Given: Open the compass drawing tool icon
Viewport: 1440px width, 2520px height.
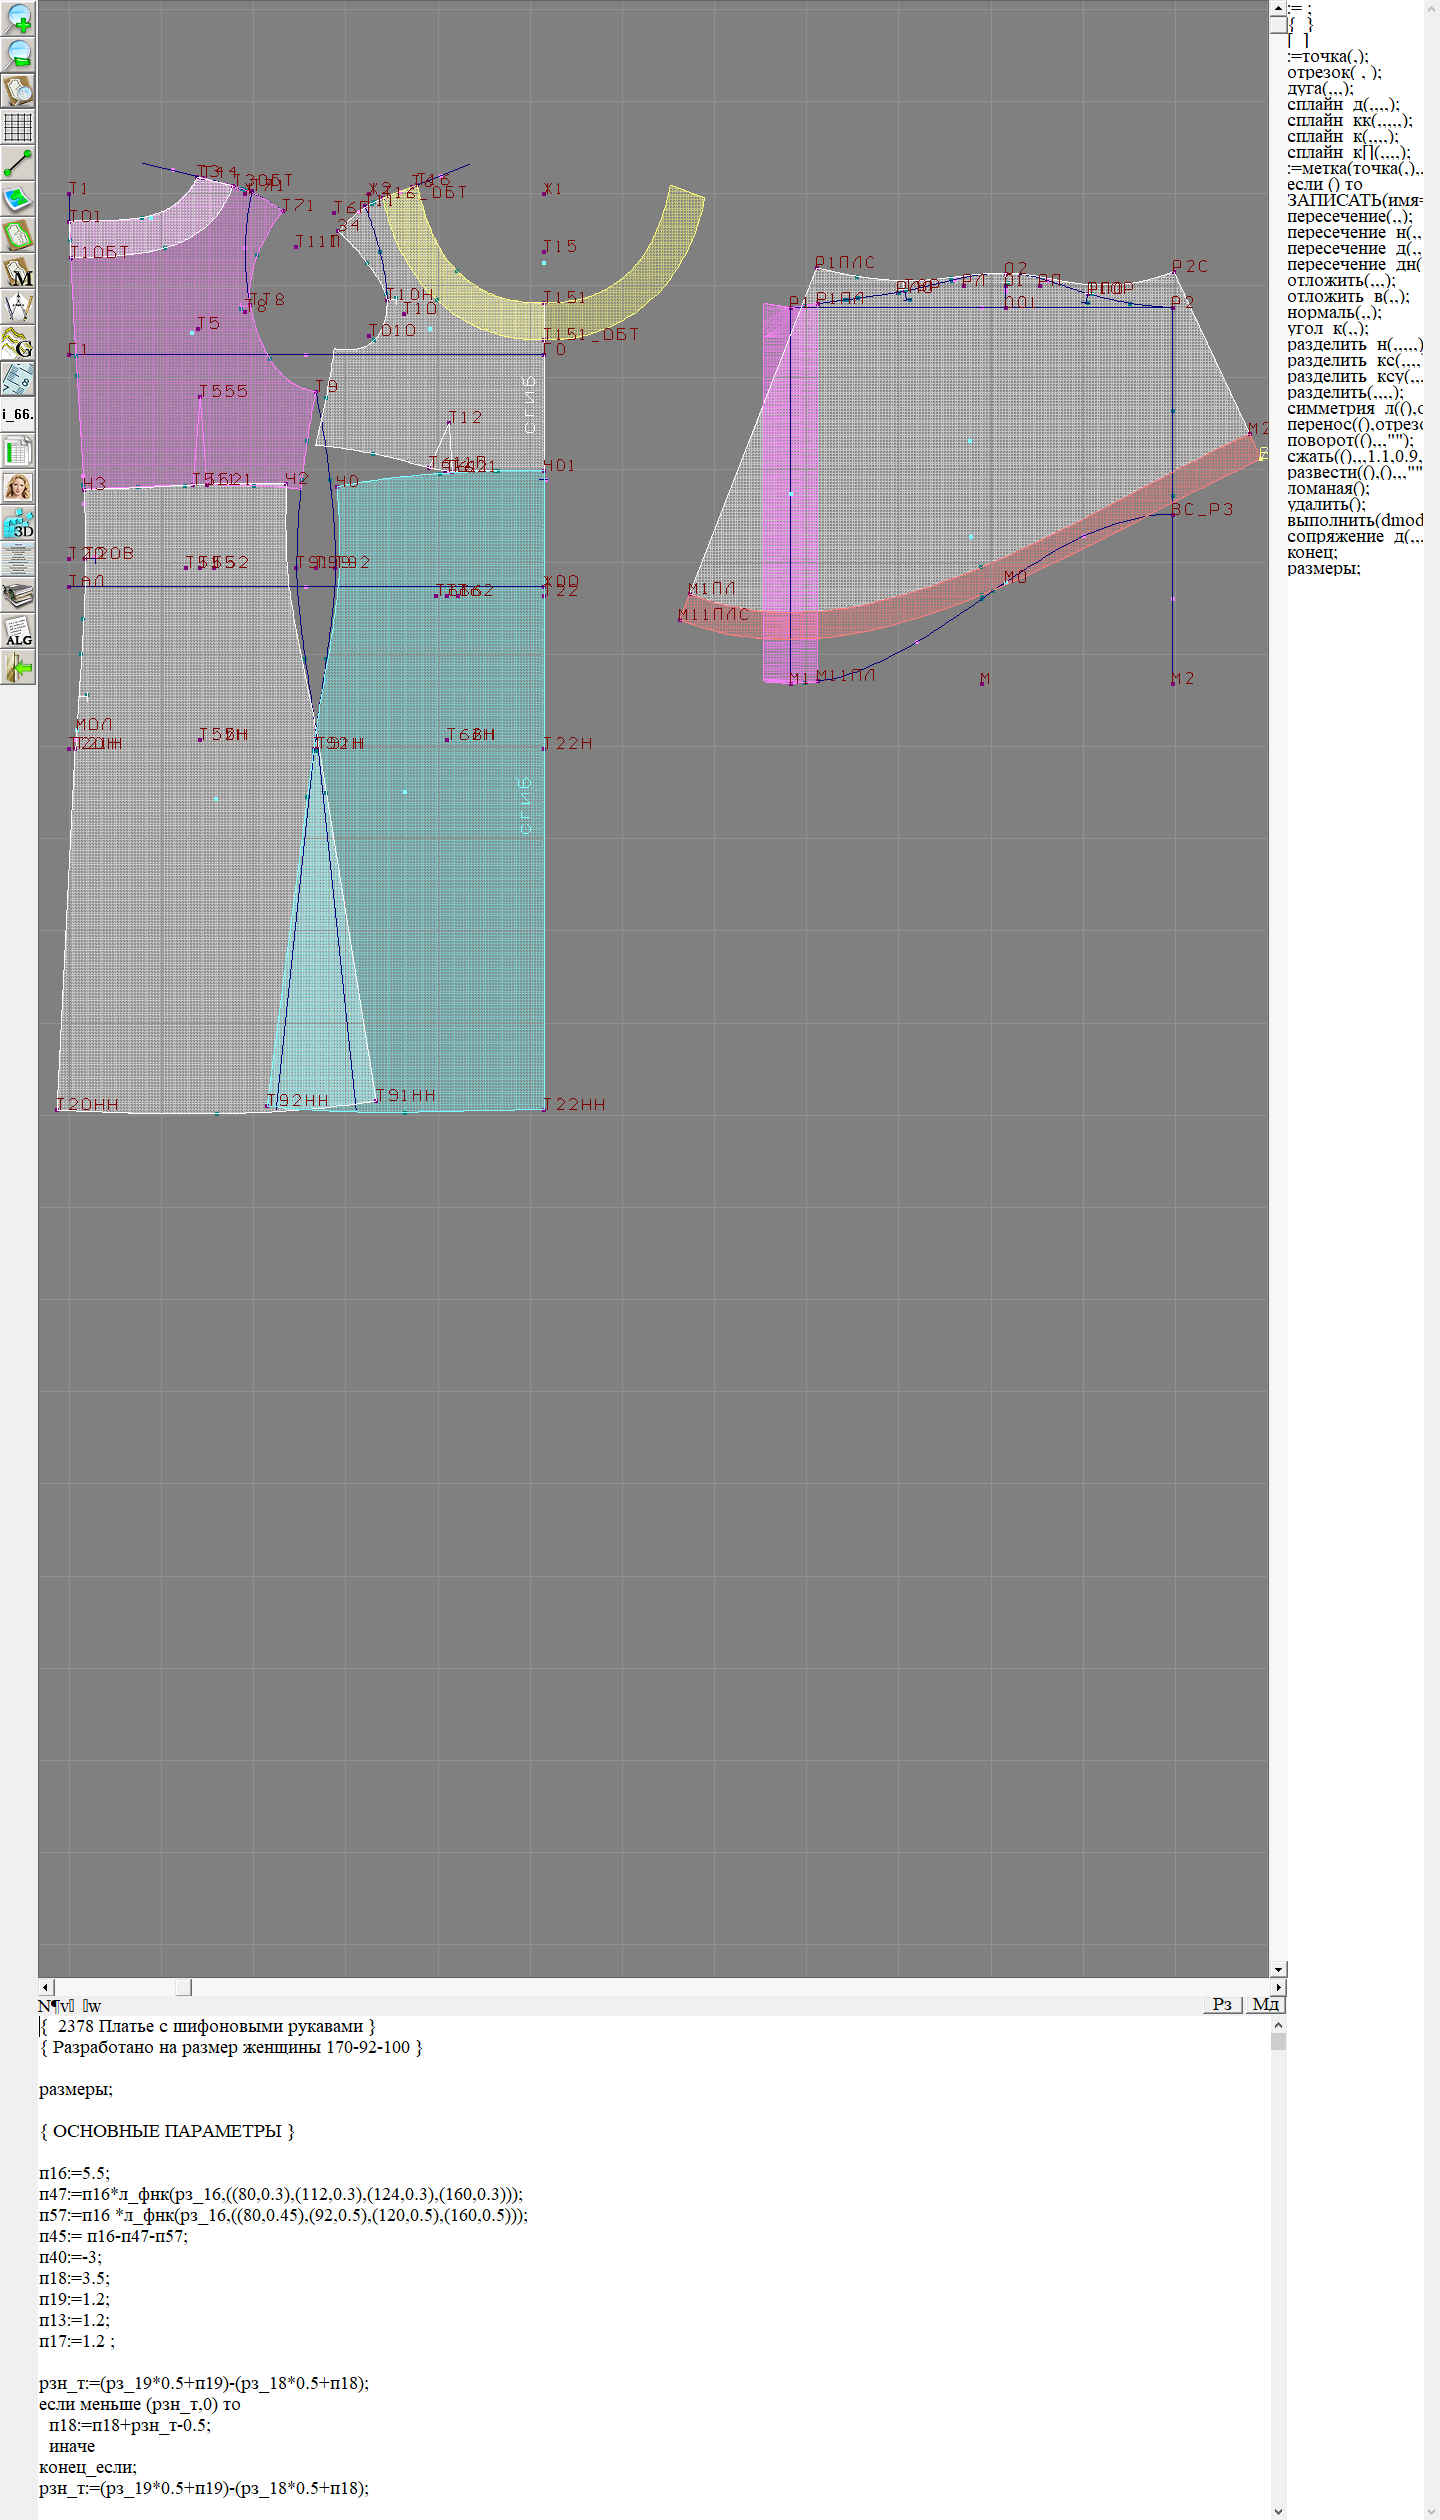Looking at the screenshot, I should coord(18,307).
